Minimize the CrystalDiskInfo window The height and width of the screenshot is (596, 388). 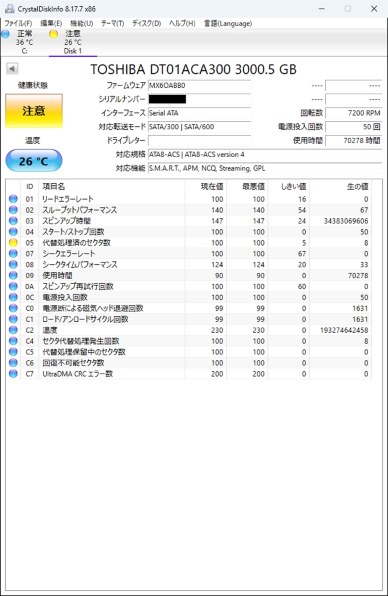[321, 8]
